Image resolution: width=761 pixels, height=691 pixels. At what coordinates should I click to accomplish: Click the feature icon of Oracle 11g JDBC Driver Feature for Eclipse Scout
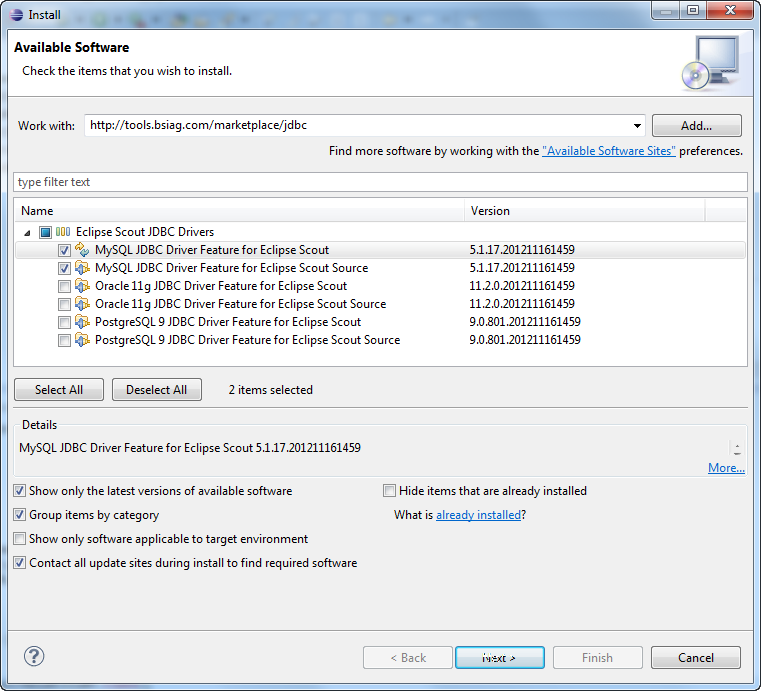click(x=82, y=286)
